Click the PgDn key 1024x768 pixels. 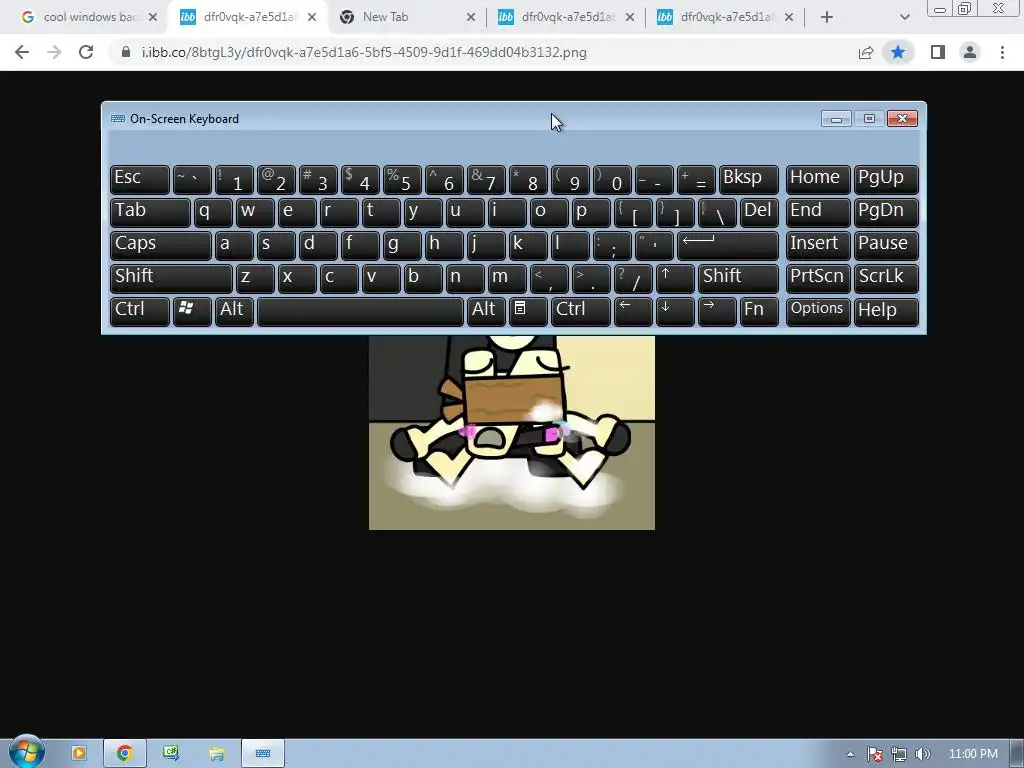pos(886,212)
